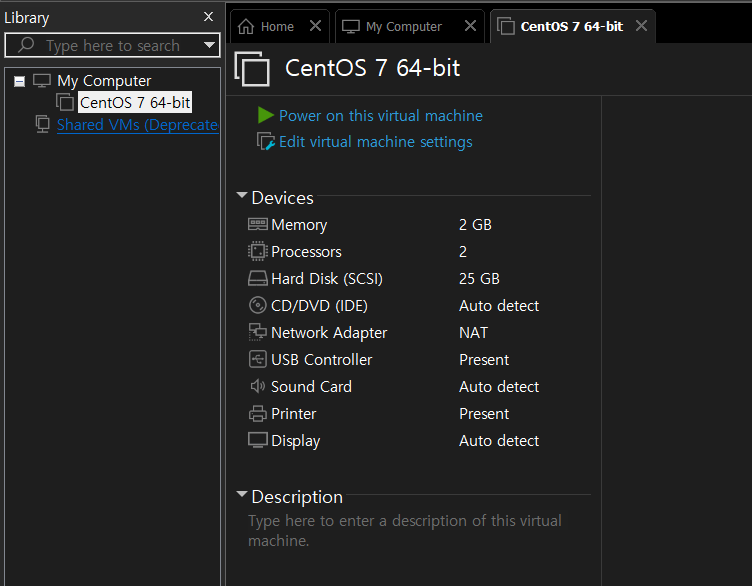Click Power on this virtual machine link
Viewport: 752px width, 586px height.
point(381,116)
